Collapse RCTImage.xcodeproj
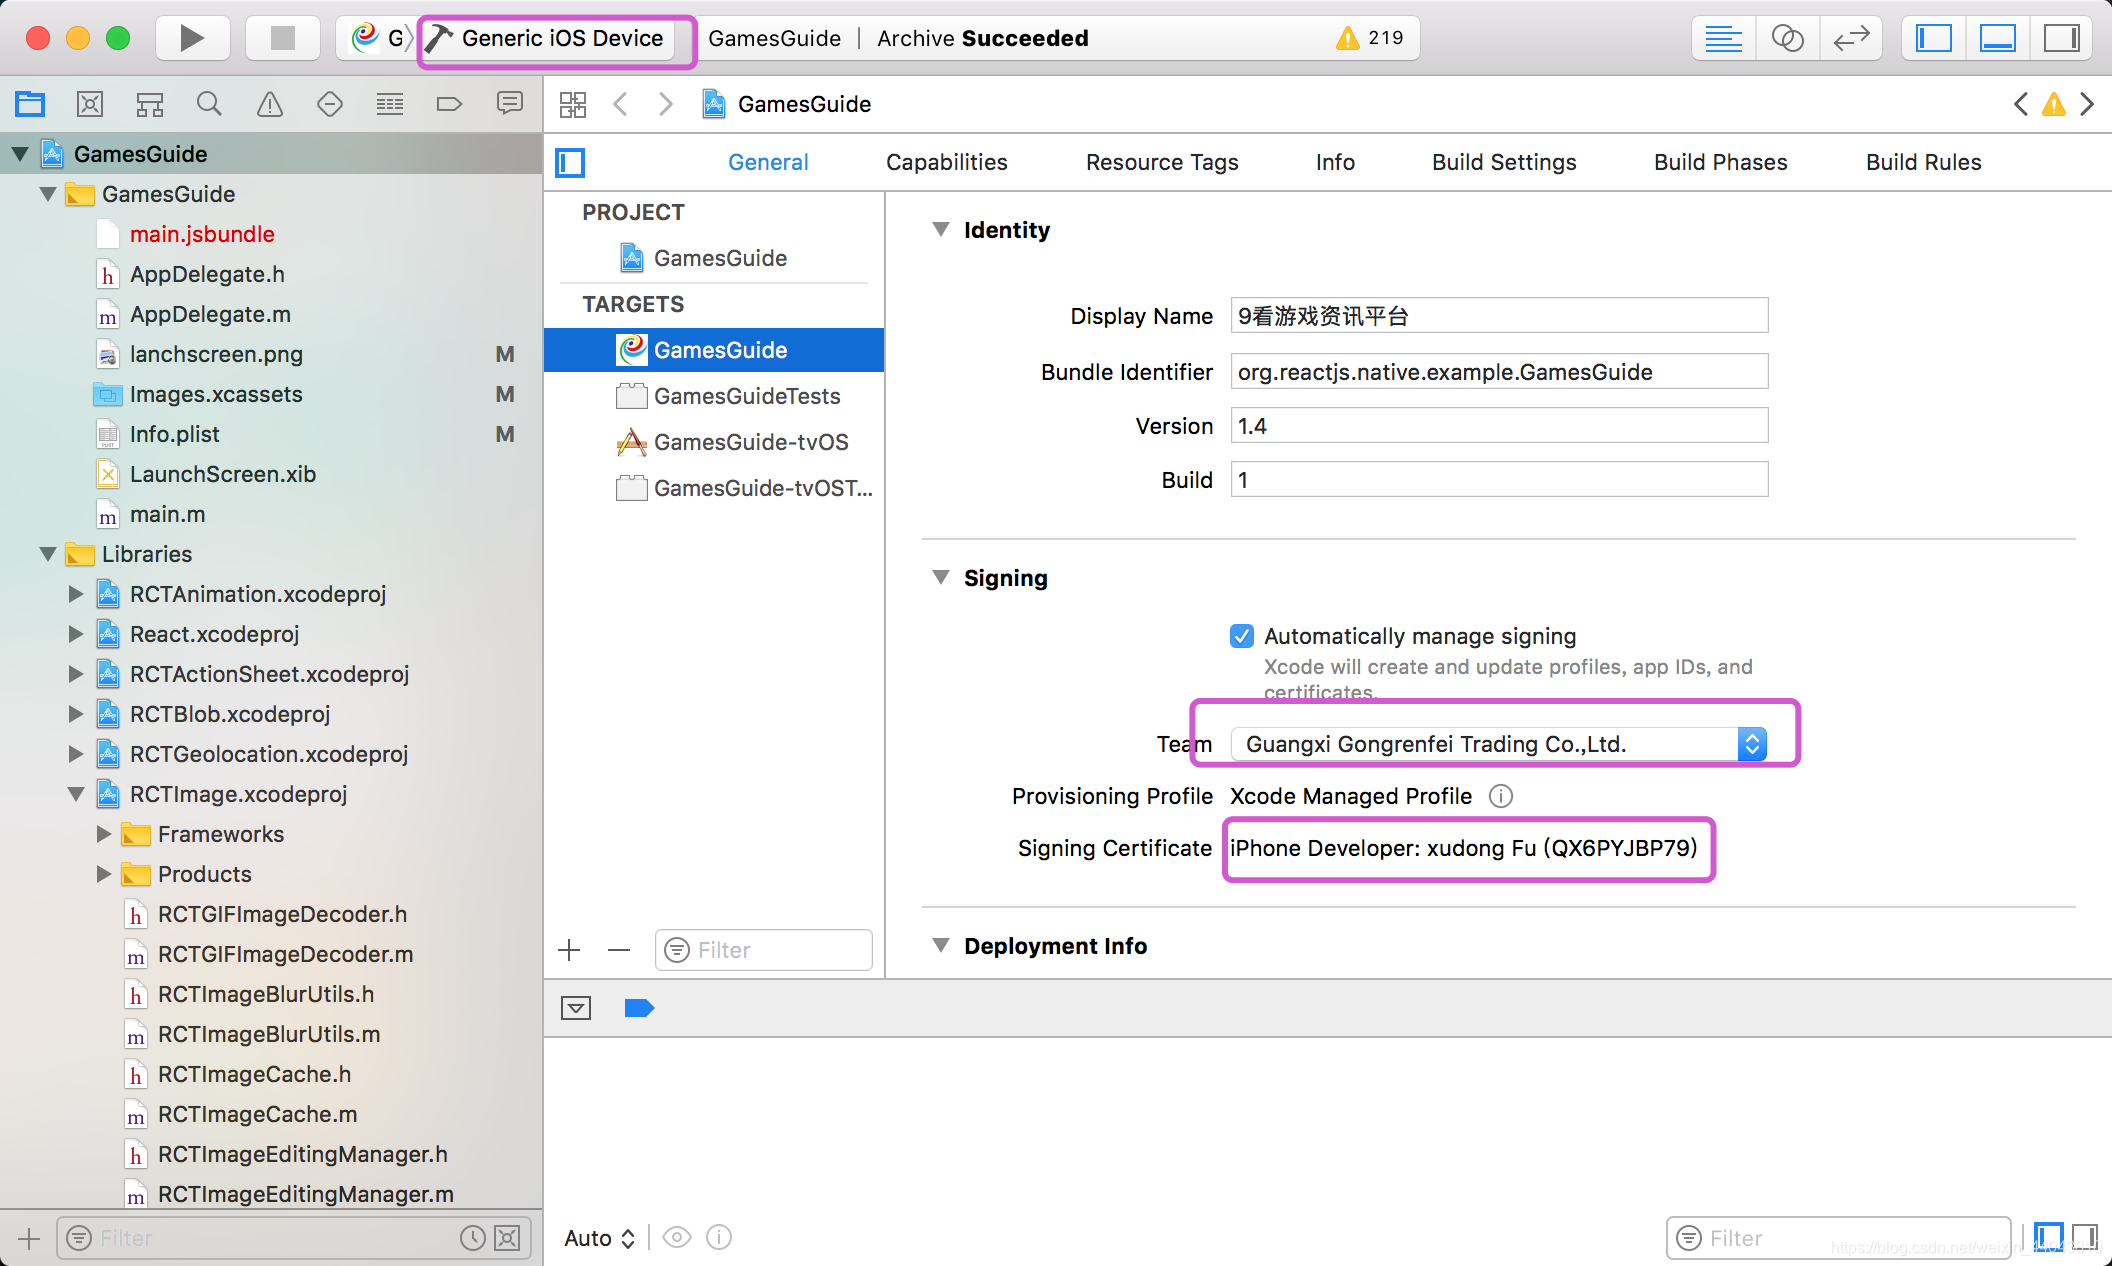Screen dimensions: 2112x1266 [75, 794]
